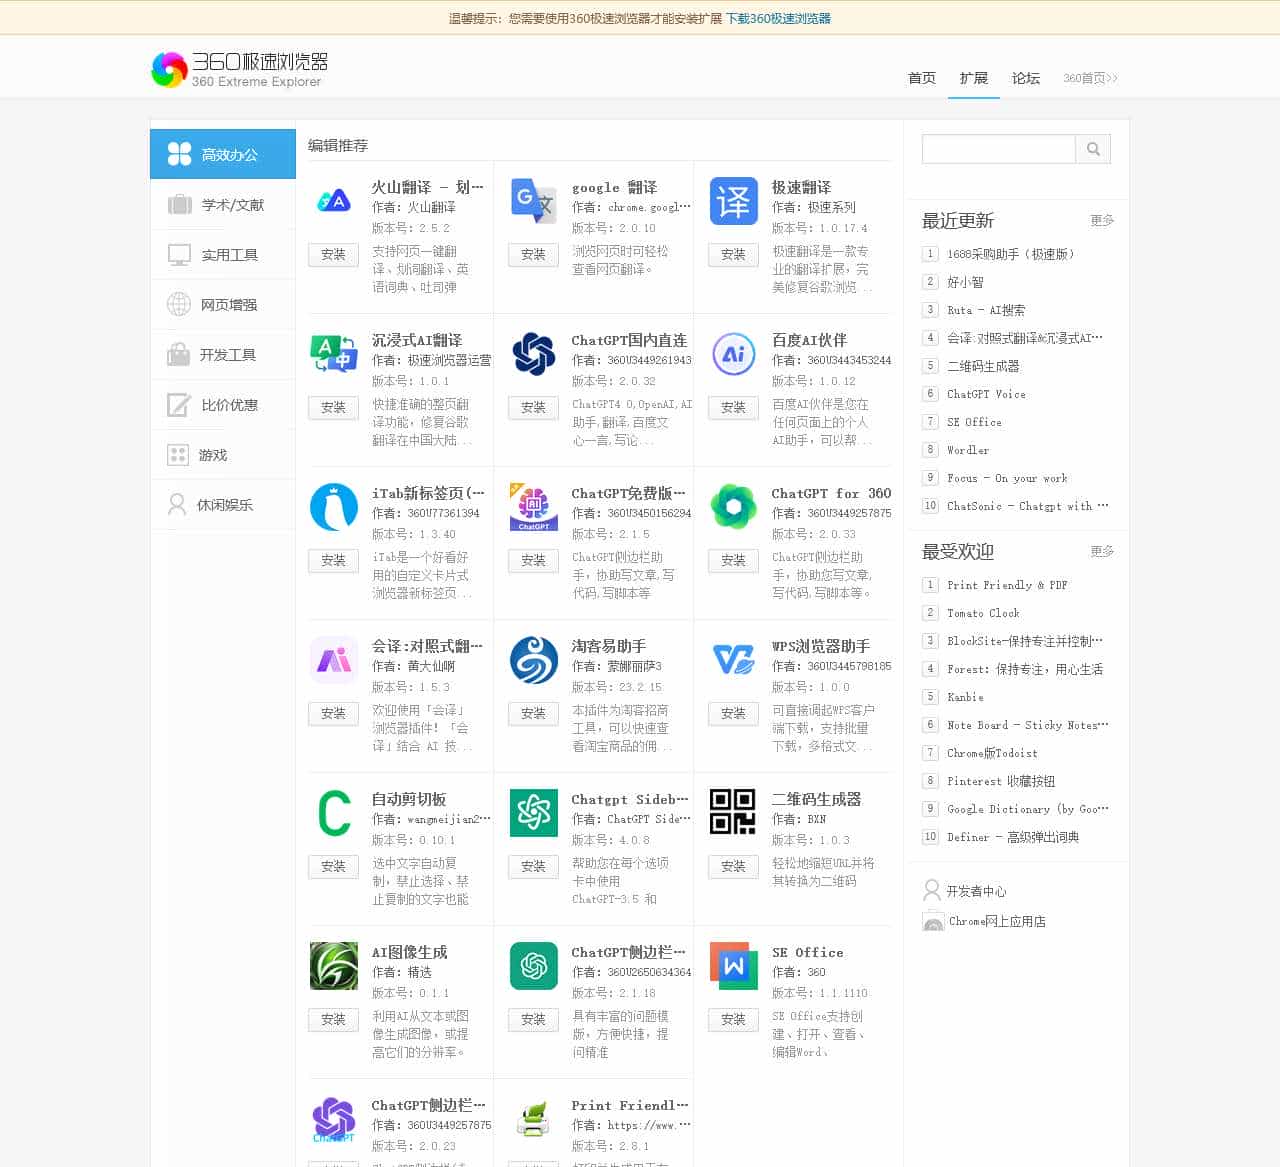
Task: Select the 开发工具 category
Action: click(223, 354)
